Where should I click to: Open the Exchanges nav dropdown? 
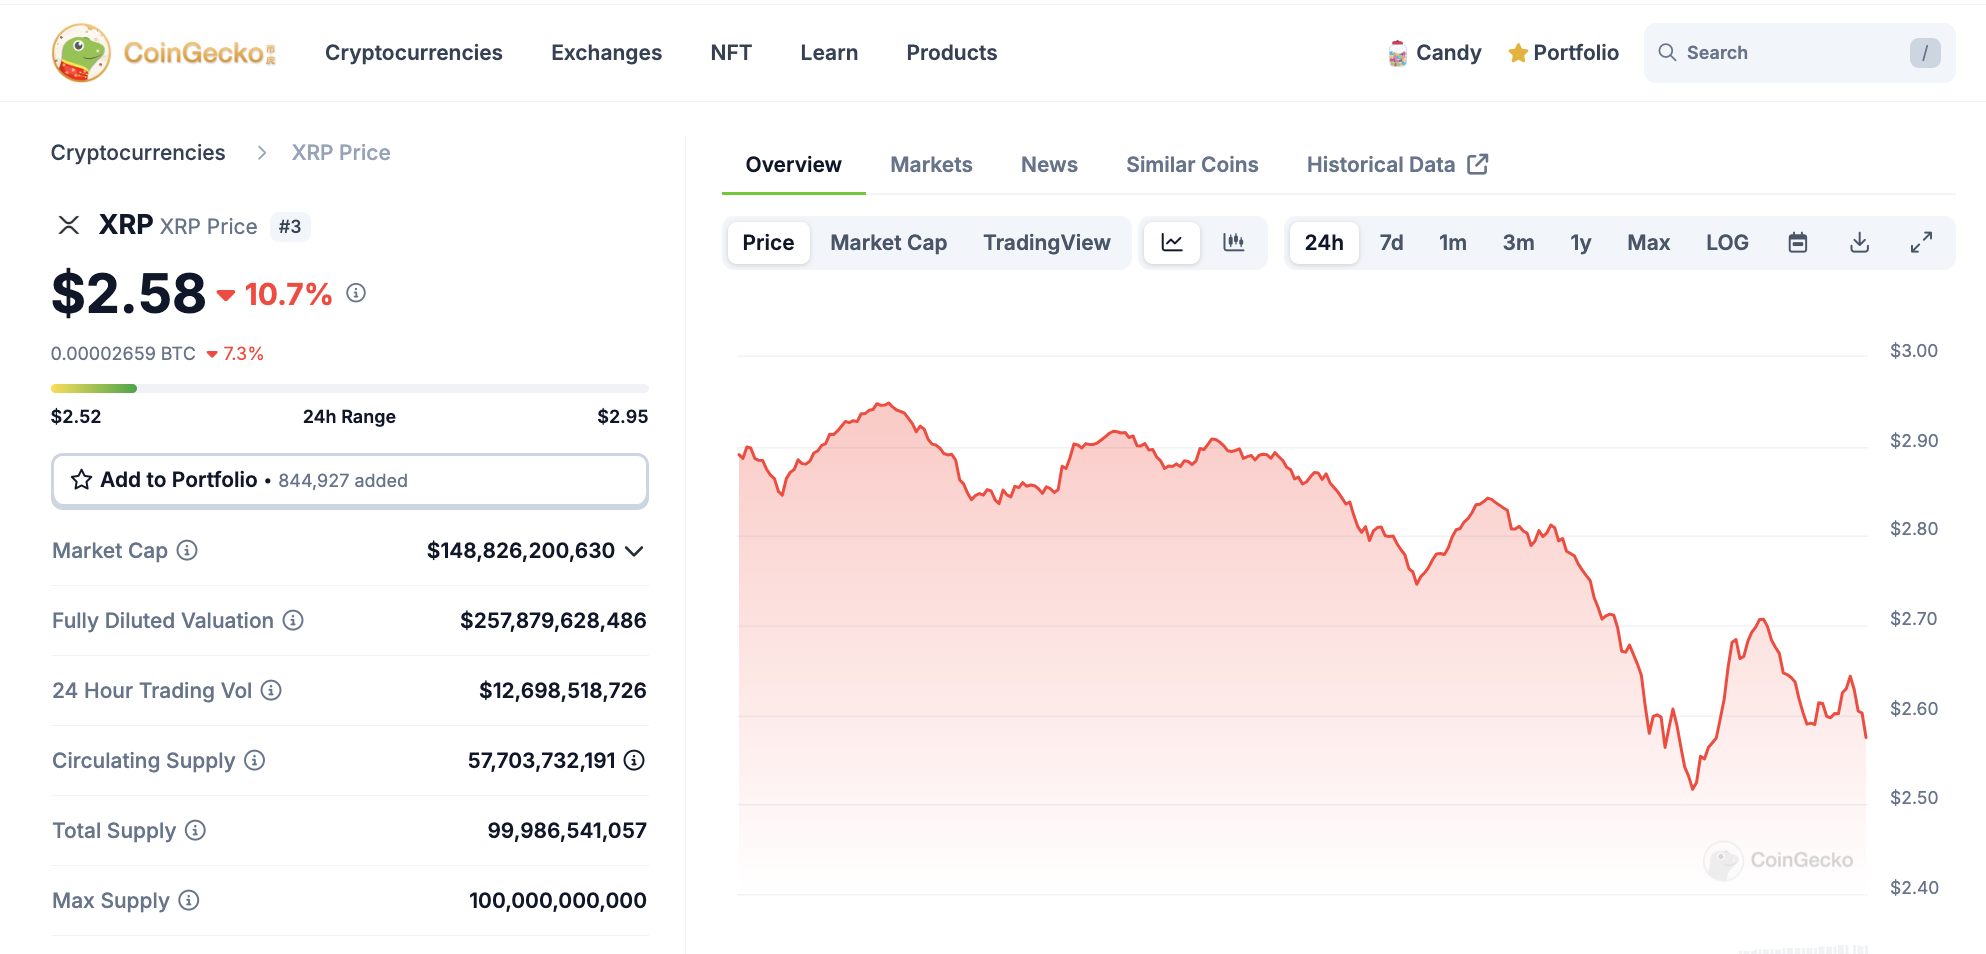607,52
